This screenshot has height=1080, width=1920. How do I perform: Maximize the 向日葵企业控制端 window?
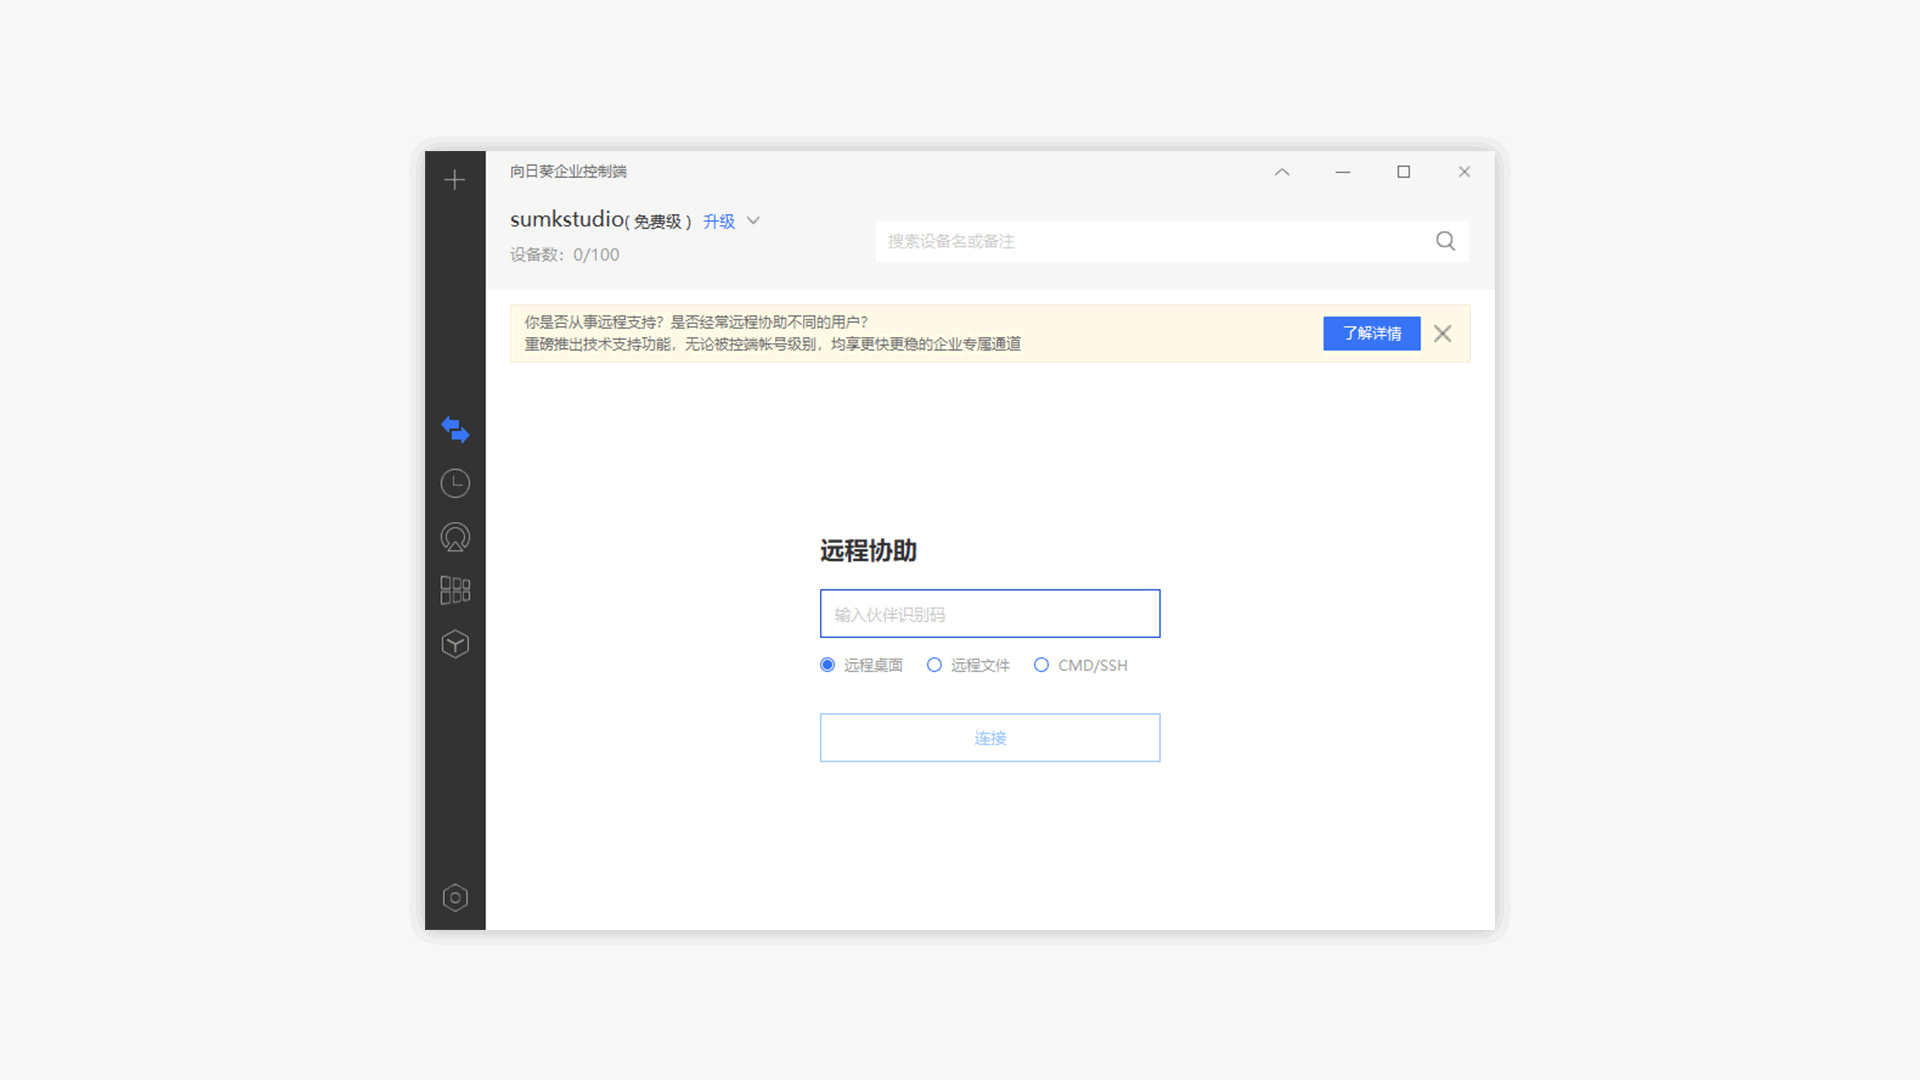1404,172
